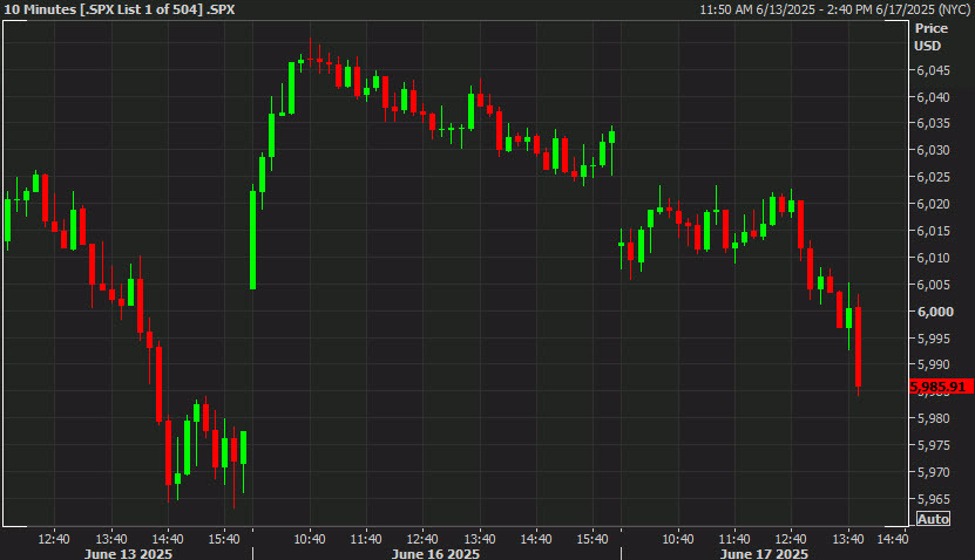Select the June 17 2025 date label
Screen dimensions: 975x560
[764, 553]
